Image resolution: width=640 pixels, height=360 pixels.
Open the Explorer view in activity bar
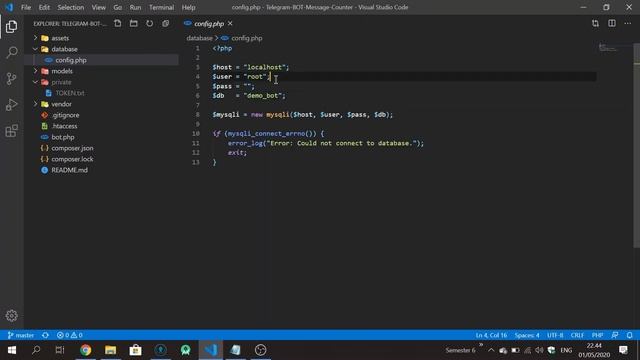click(x=11, y=27)
